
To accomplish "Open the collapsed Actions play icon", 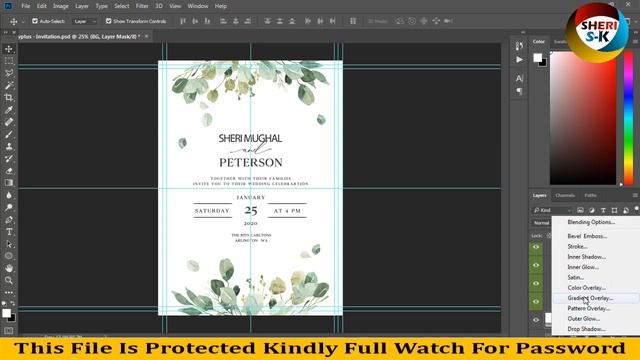I will (x=519, y=60).
